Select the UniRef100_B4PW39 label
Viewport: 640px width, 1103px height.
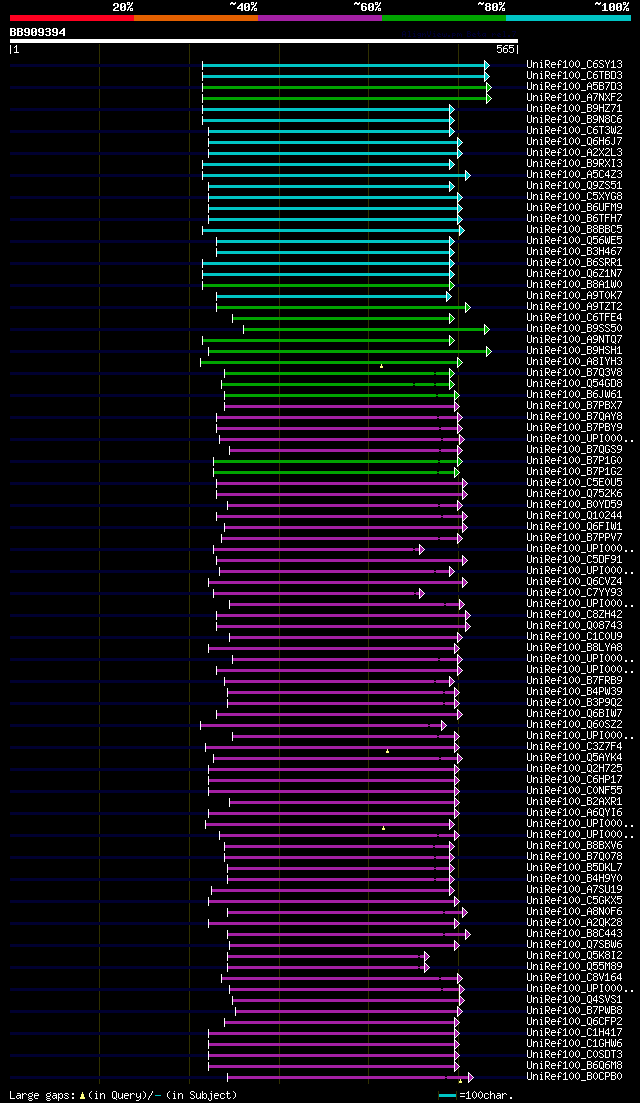coord(574,692)
